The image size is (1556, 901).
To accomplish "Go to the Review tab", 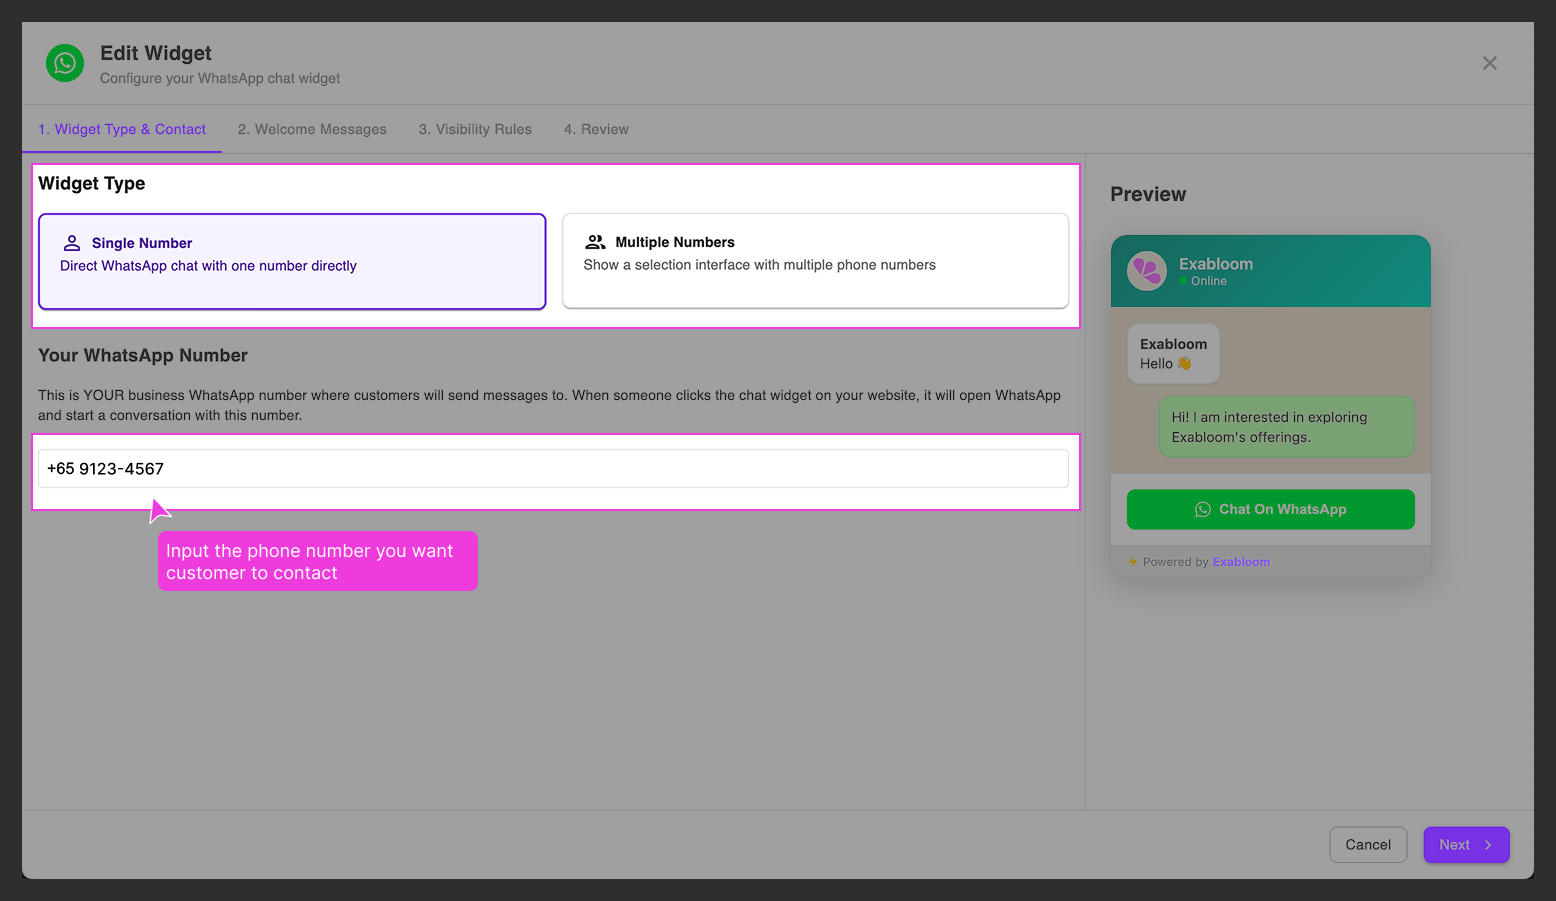I will click(596, 129).
